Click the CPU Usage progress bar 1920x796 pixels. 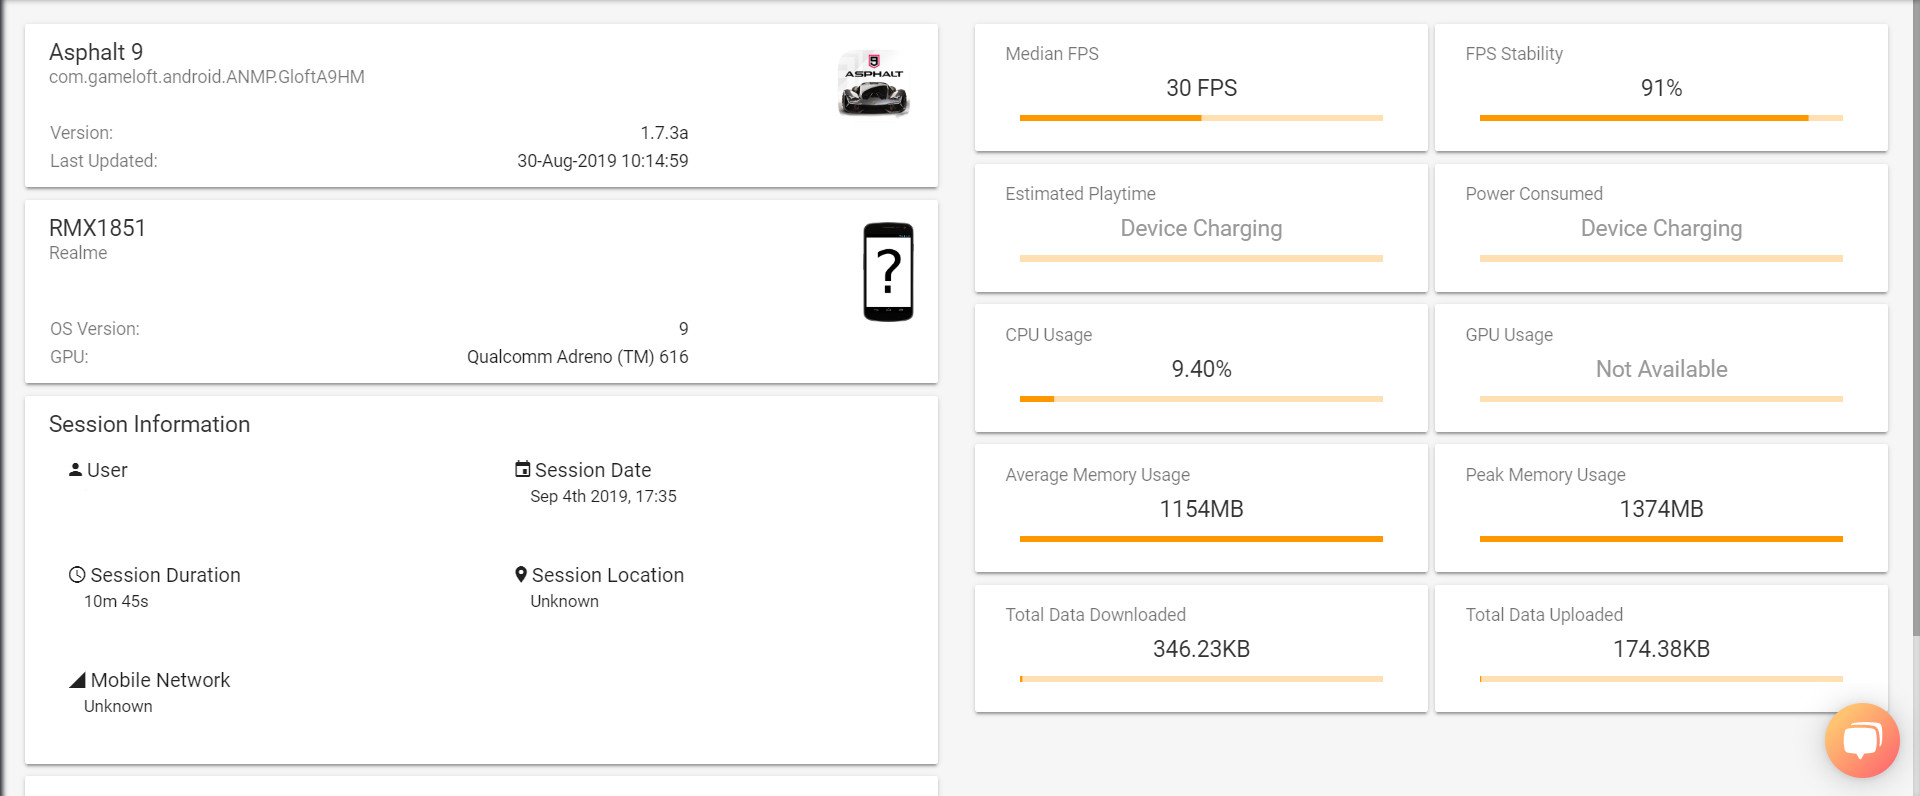tap(1201, 399)
